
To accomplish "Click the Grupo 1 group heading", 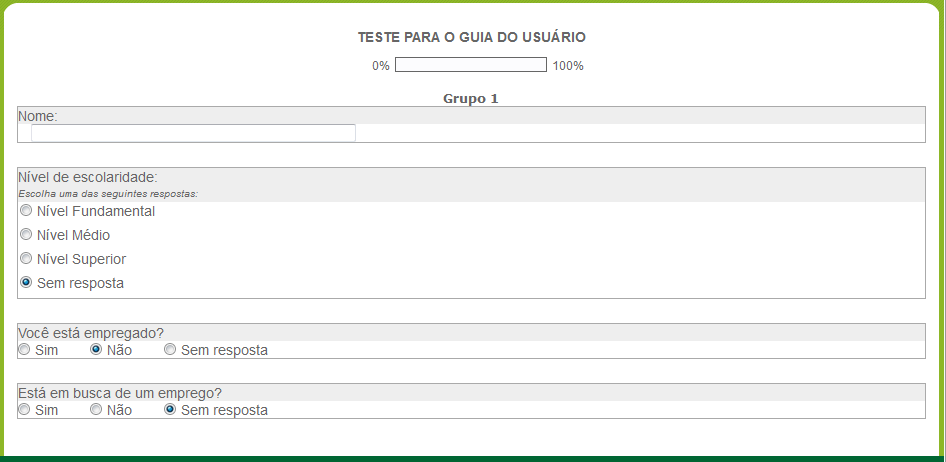I will (470, 99).
